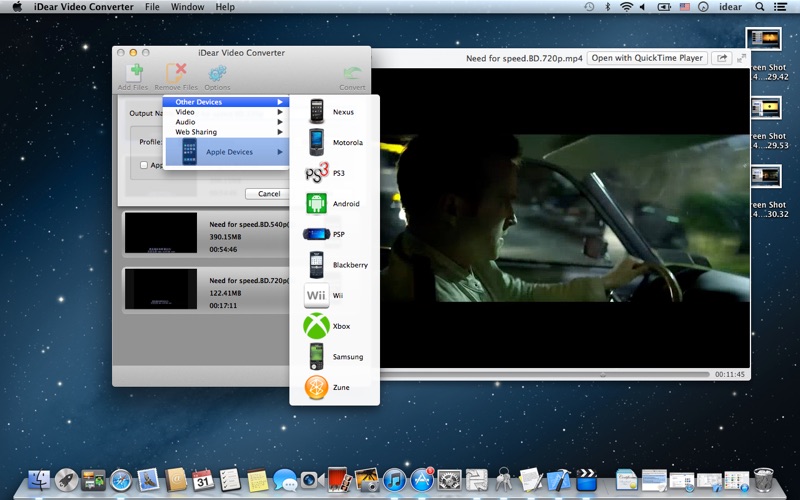
Task: Open the File menu
Action: pos(152,7)
